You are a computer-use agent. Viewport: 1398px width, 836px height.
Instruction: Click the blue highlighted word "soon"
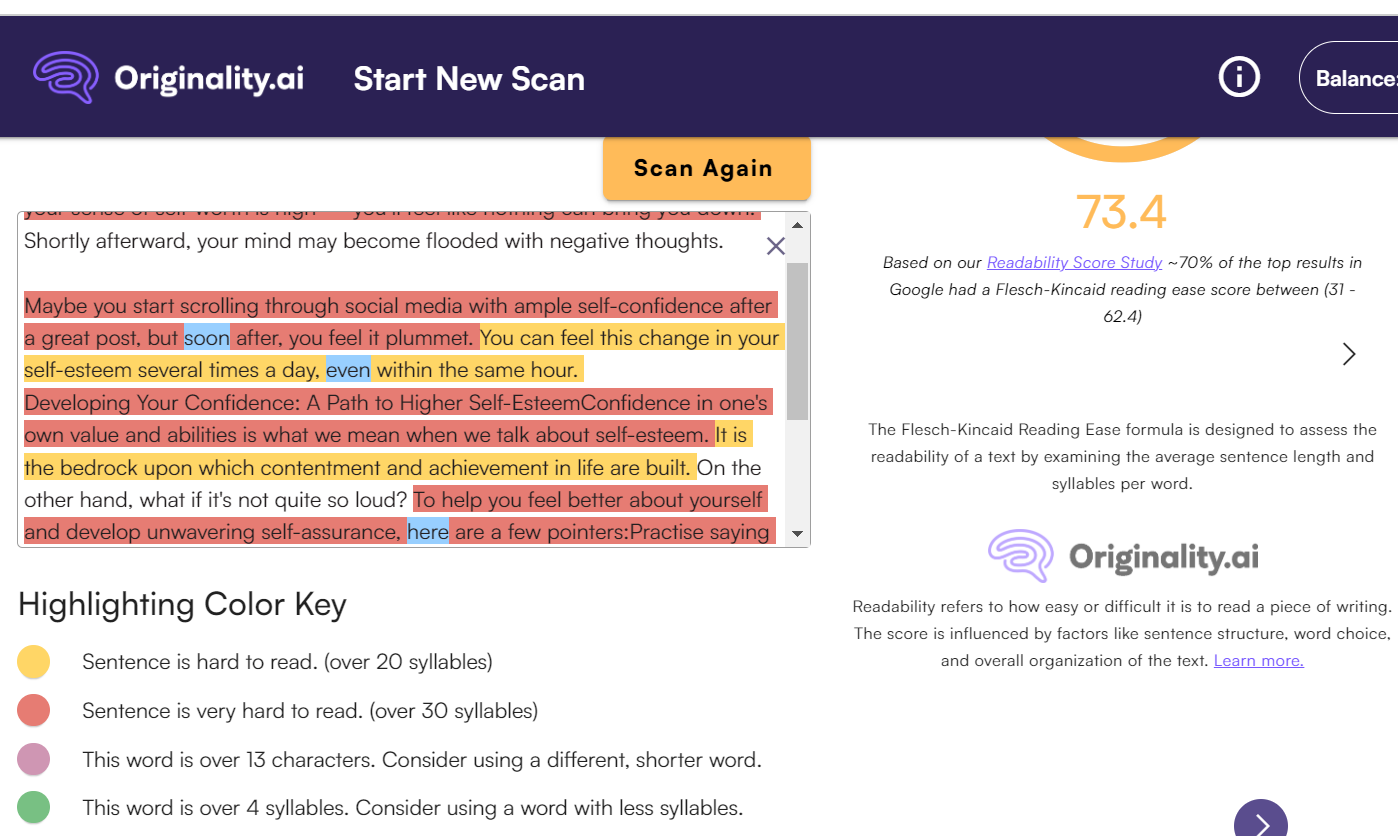(x=207, y=338)
